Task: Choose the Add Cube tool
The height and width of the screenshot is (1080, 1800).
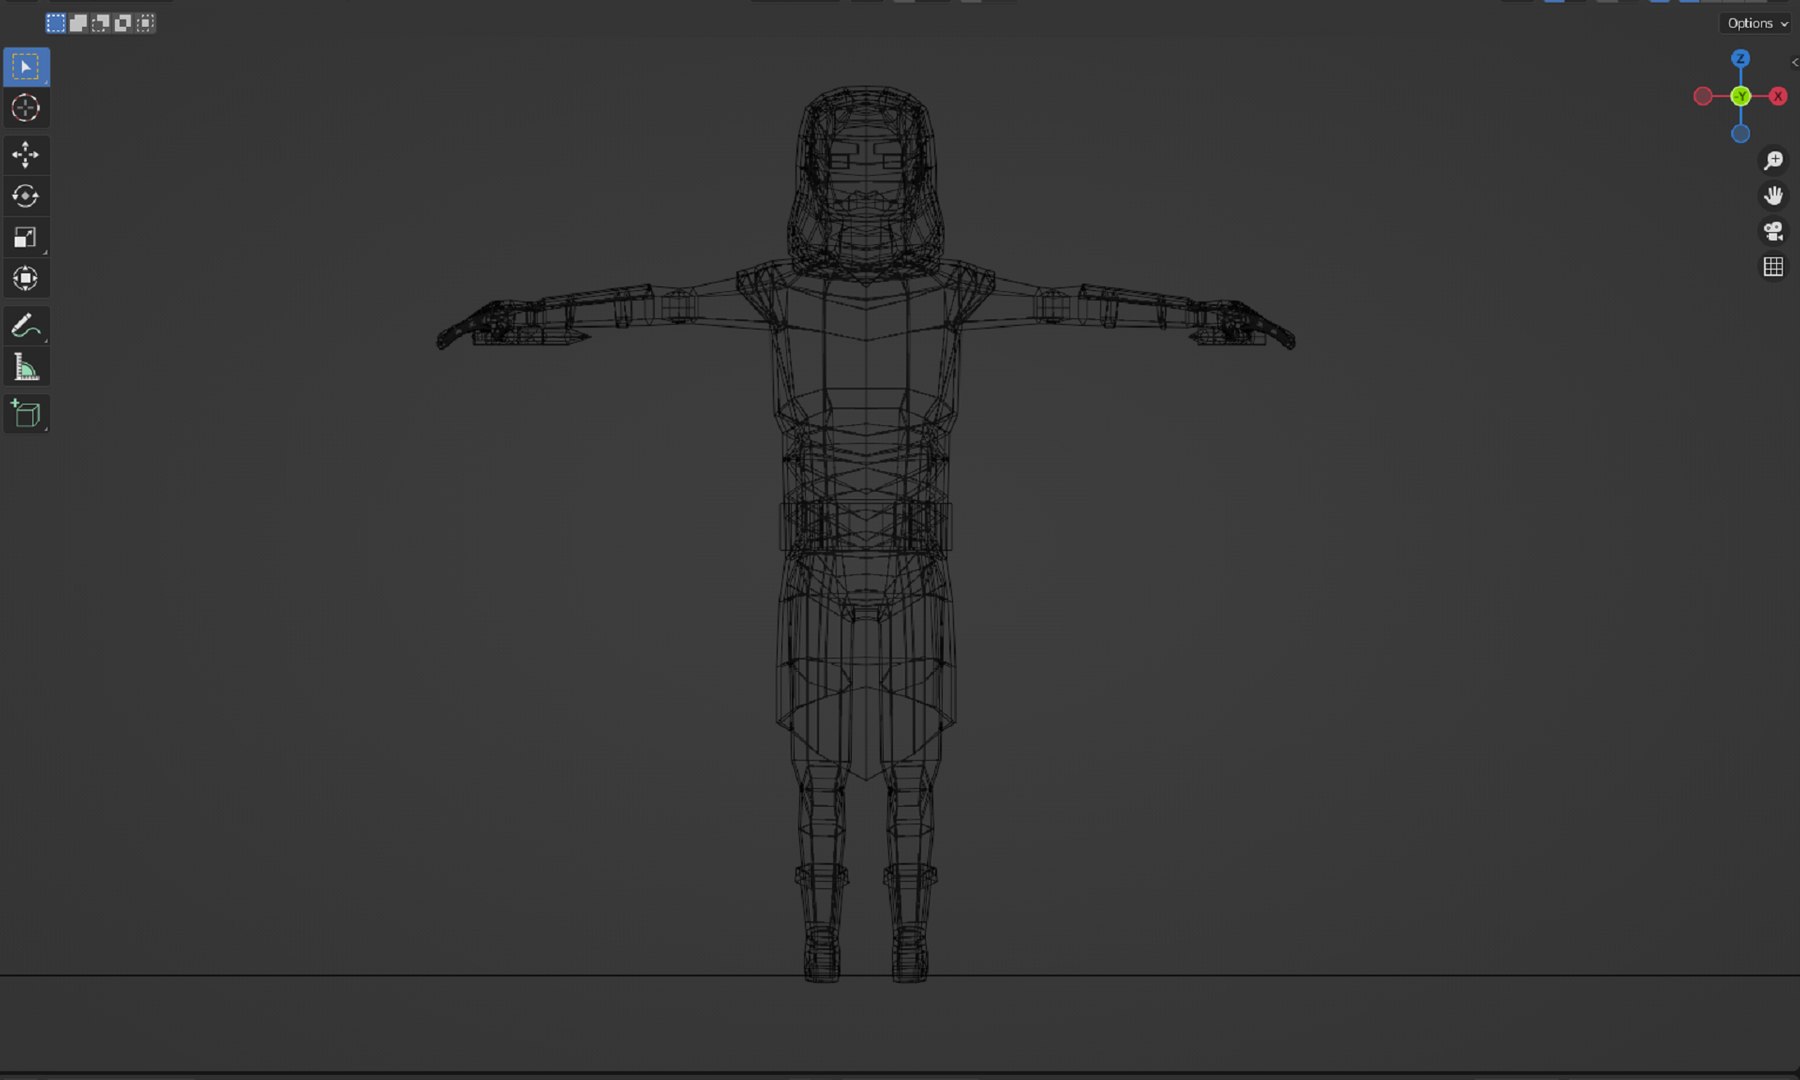Action: (26, 413)
